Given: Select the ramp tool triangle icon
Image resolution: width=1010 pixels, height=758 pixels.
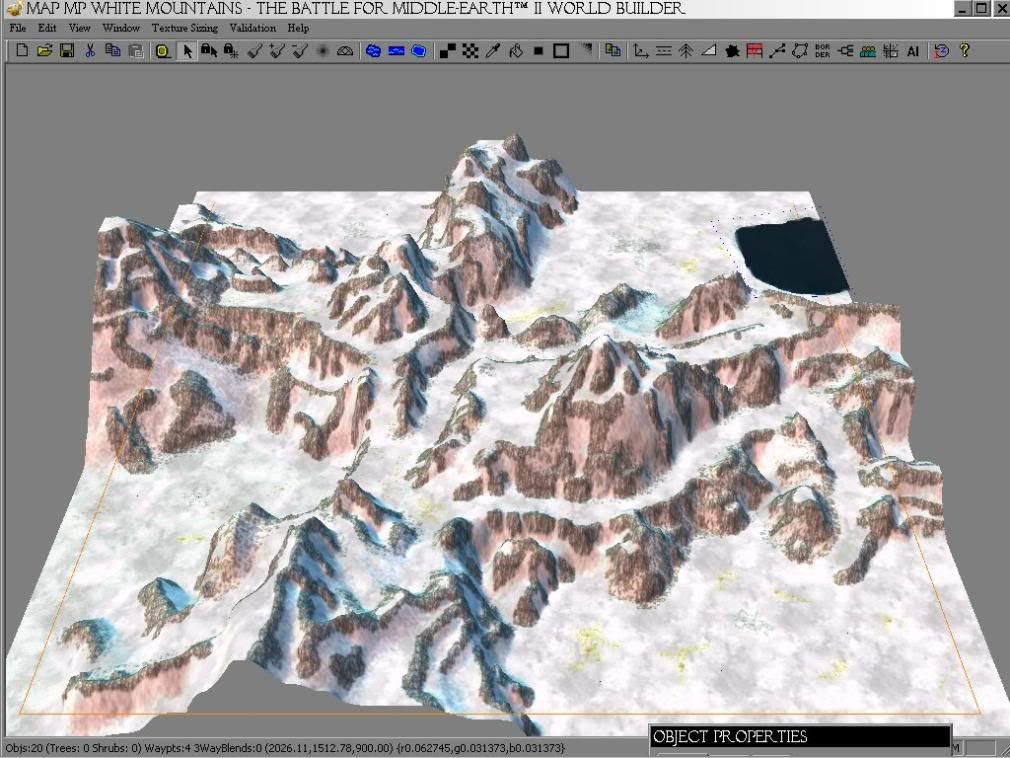Looking at the screenshot, I should coord(709,50).
